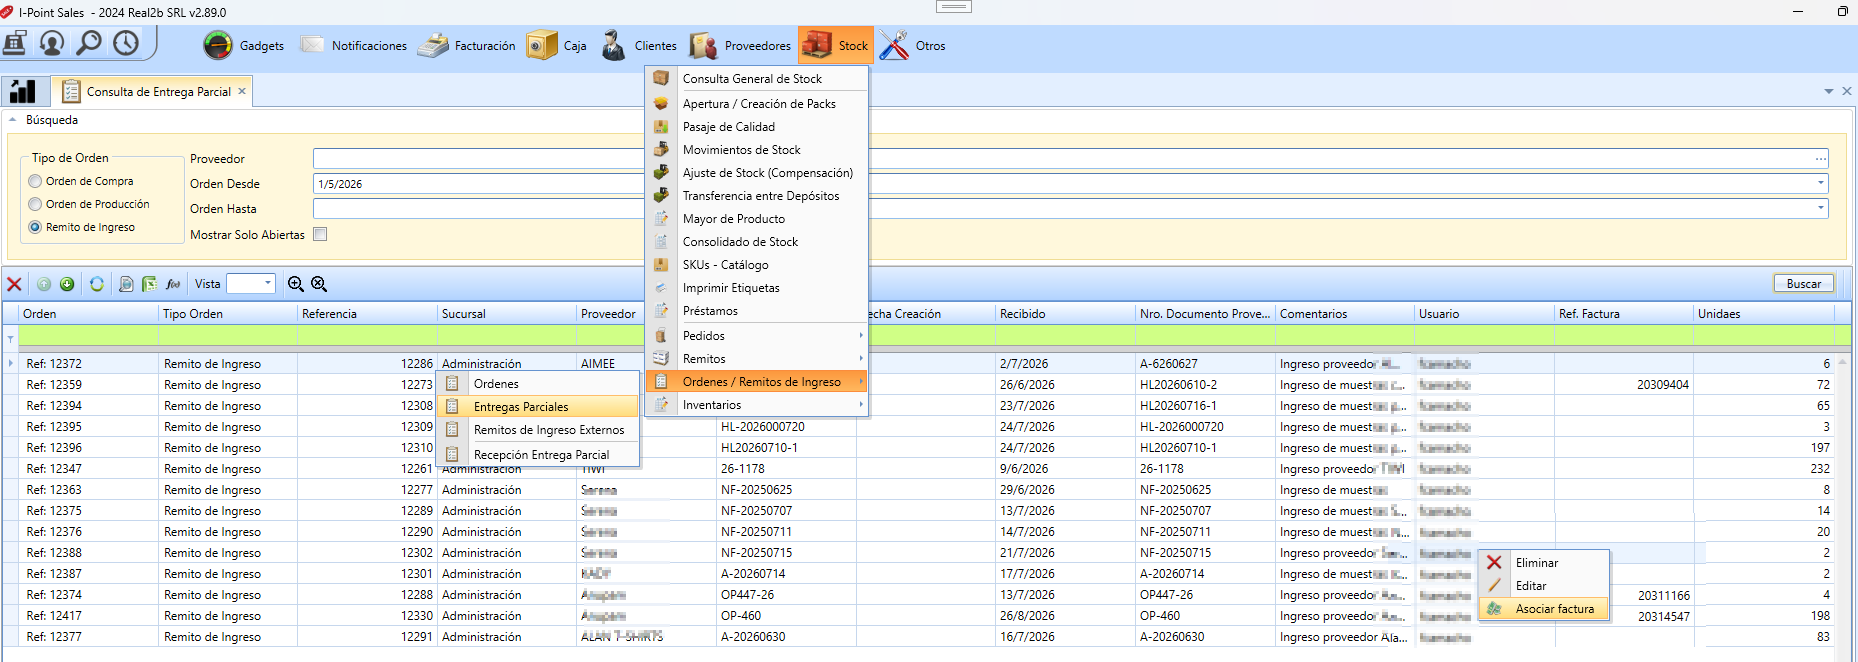1858x662 pixels.
Task: Open the Facturación printer menu
Action: (x=466, y=45)
